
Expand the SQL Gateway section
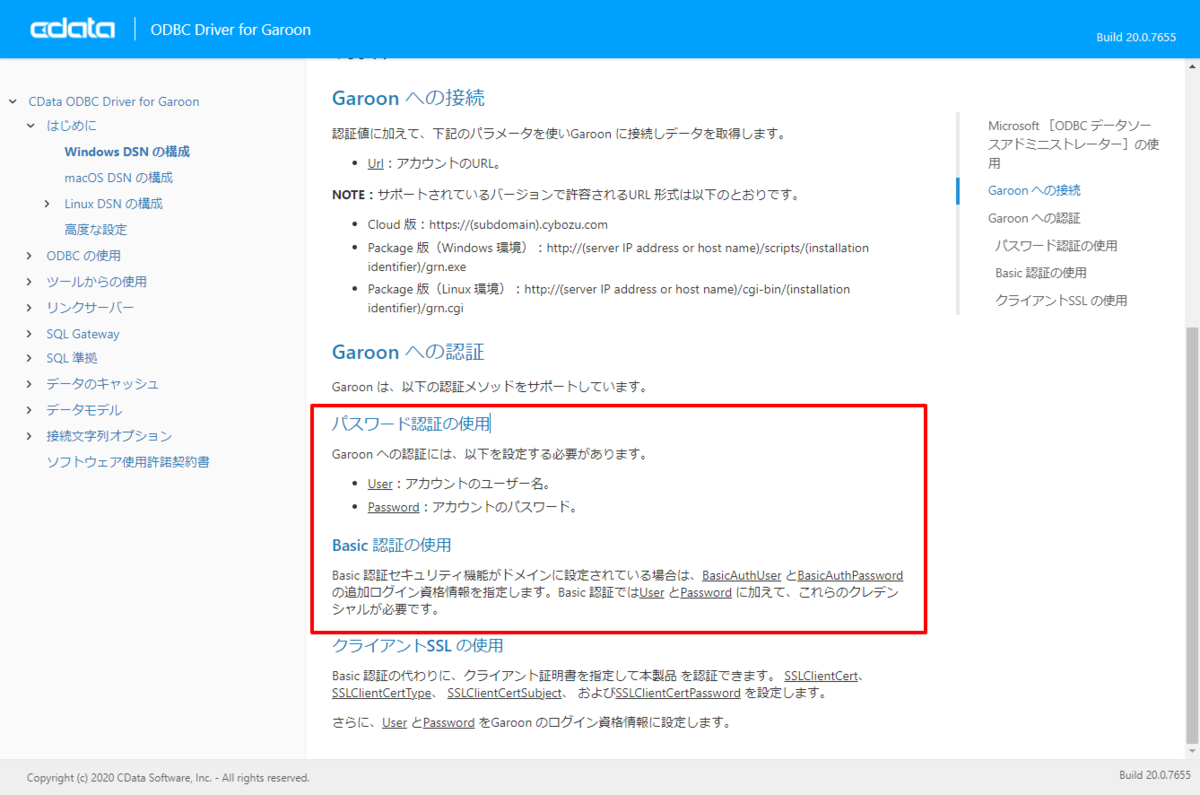point(31,334)
